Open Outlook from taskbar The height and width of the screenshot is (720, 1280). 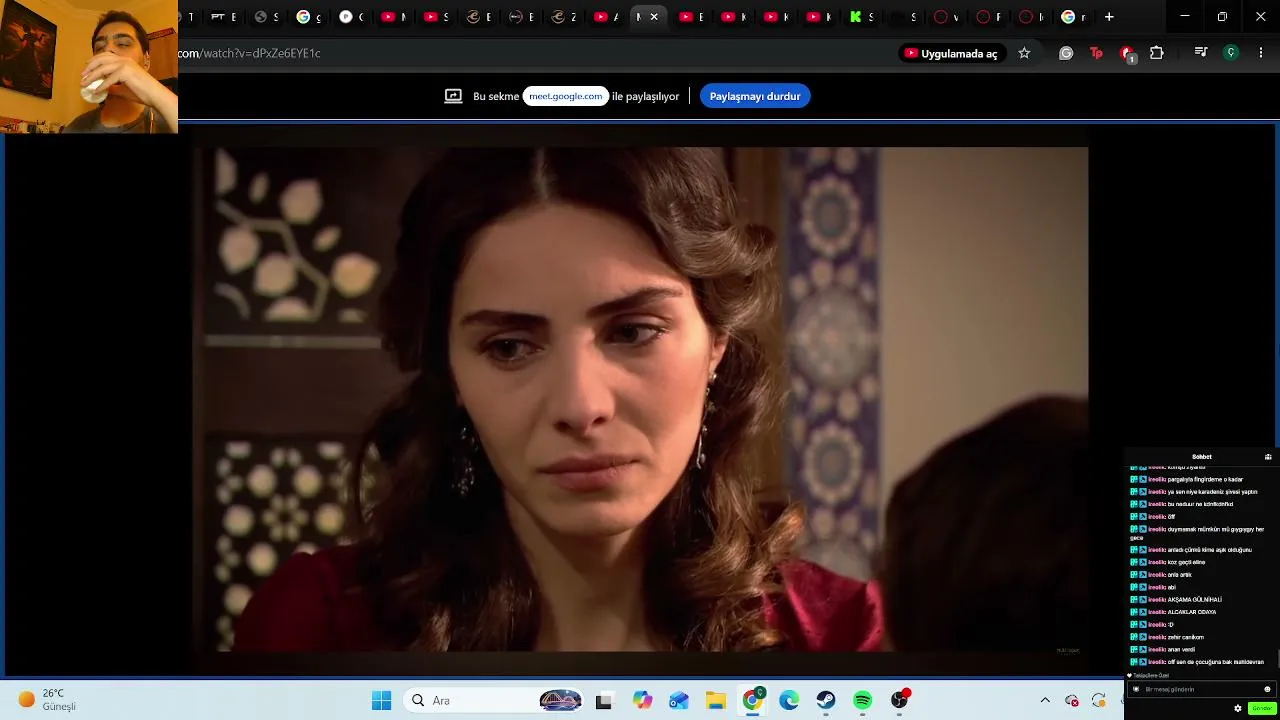(679, 701)
